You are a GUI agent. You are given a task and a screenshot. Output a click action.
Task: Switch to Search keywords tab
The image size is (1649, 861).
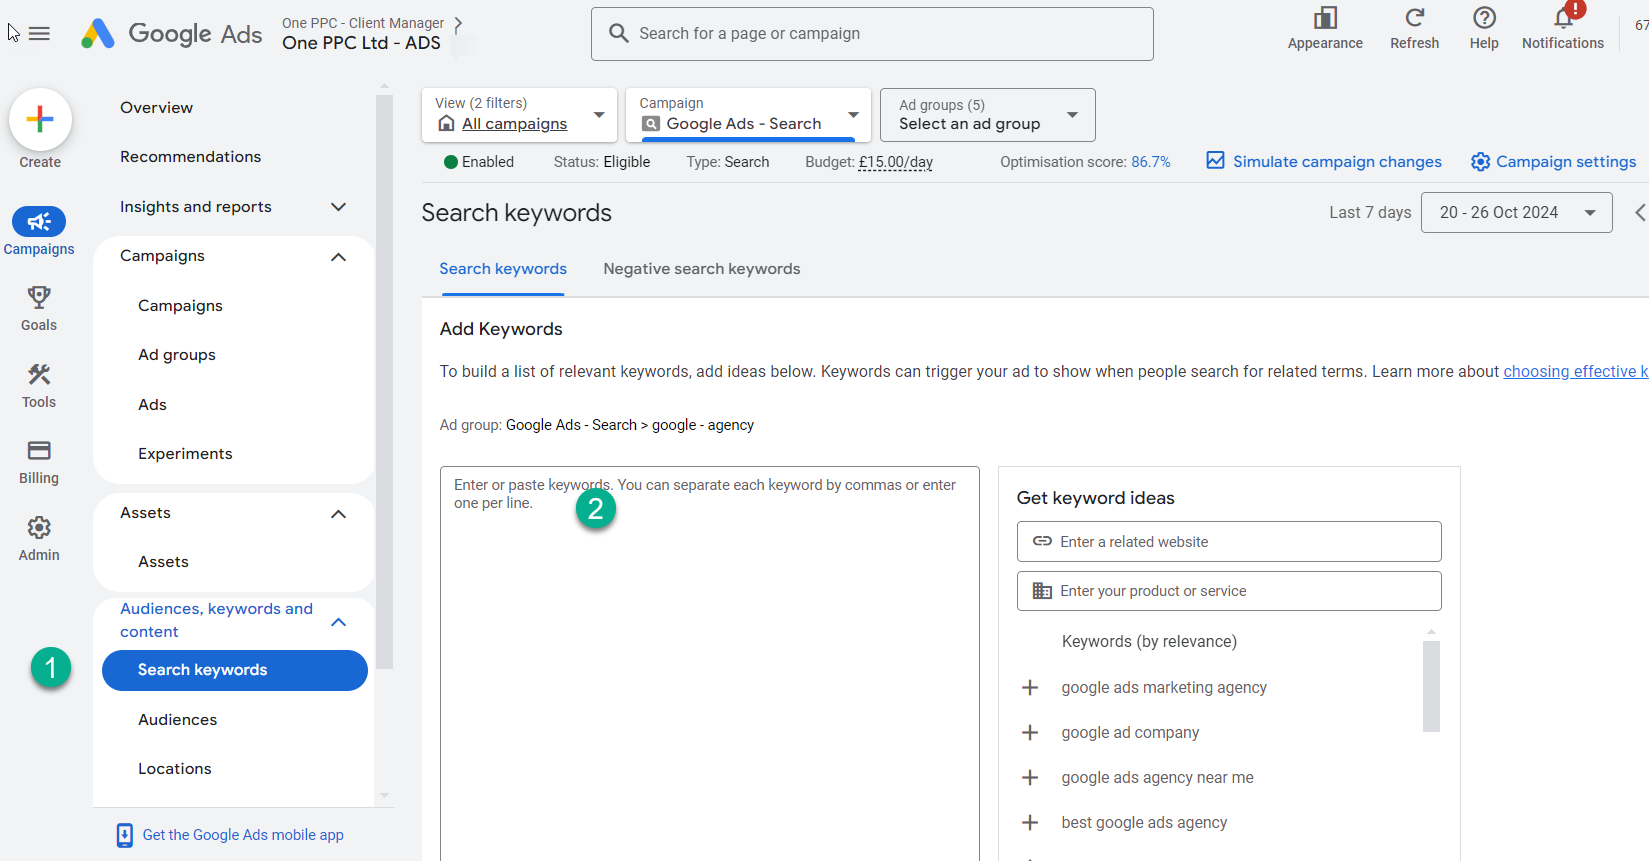click(x=503, y=269)
